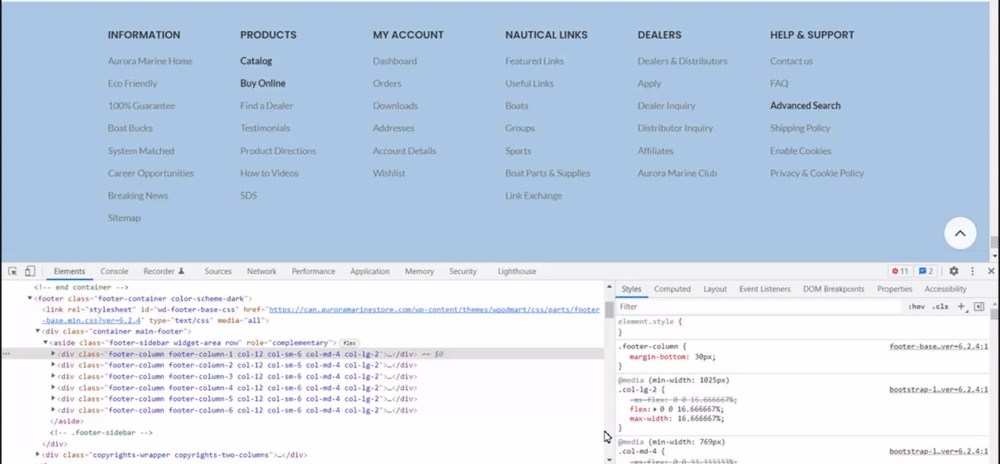Open the Accessibility pane tab
1000x464 pixels.
pyautogui.click(x=945, y=289)
